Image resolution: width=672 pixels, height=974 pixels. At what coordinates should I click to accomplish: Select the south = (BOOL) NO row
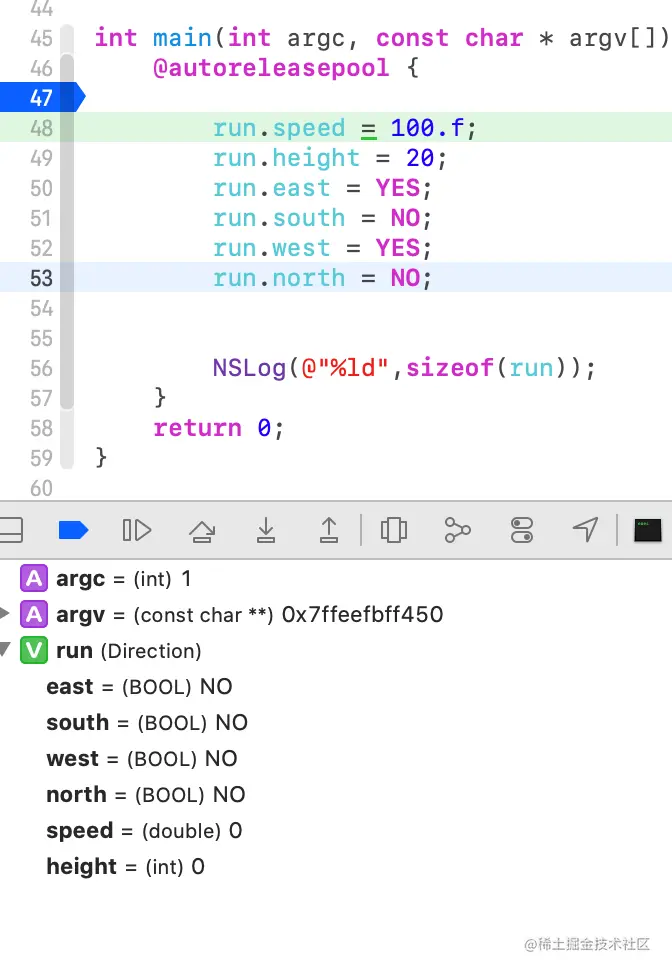click(x=336, y=723)
